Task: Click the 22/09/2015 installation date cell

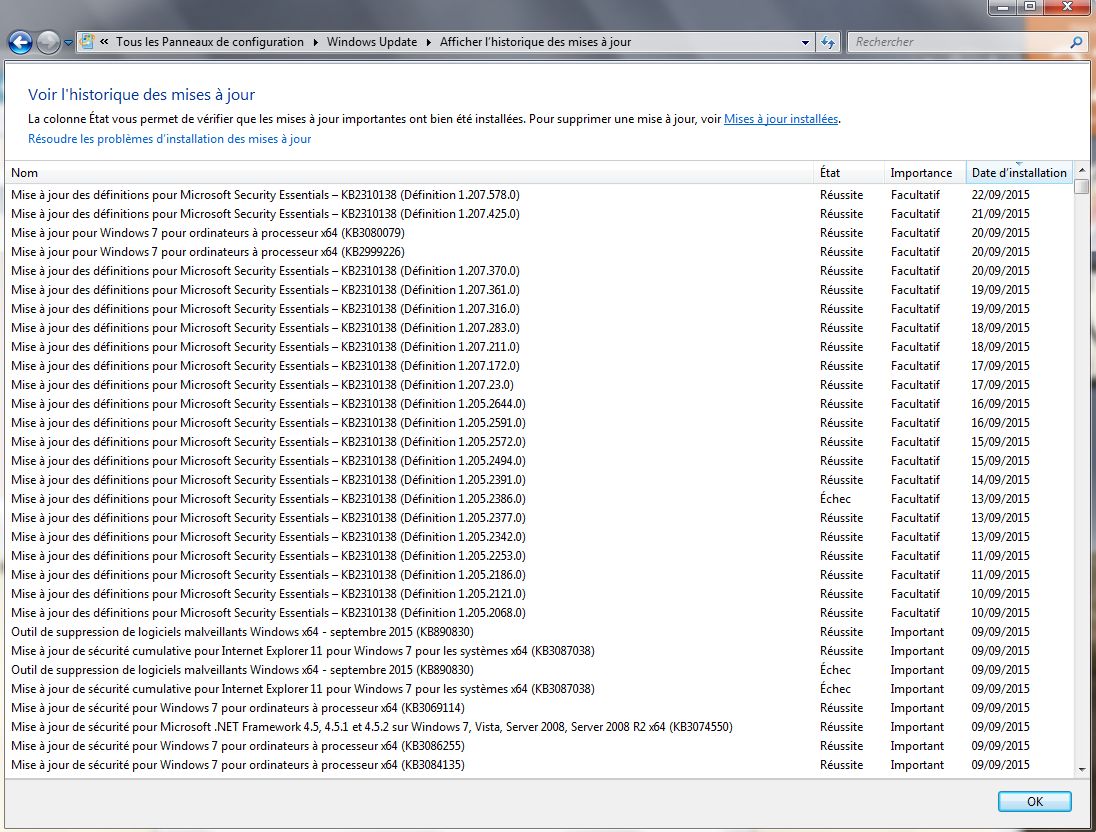Action: point(1000,195)
